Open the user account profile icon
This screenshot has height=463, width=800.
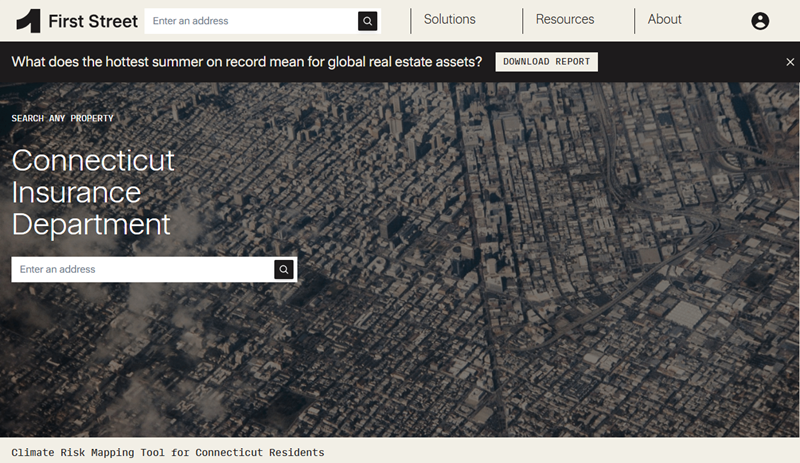pos(760,21)
